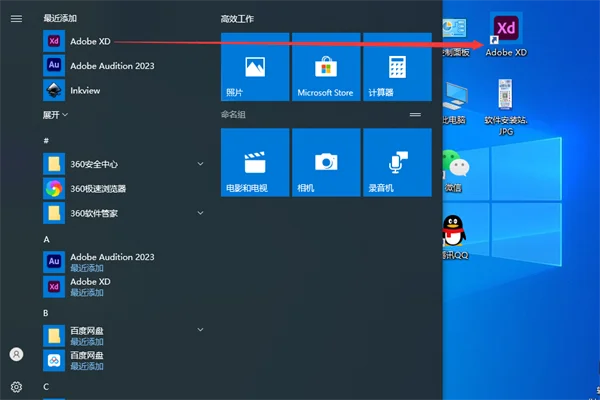Click Adobe XD text in recently added
The width and height of the screenshot is (600, 400).
(x=90, y=41)
